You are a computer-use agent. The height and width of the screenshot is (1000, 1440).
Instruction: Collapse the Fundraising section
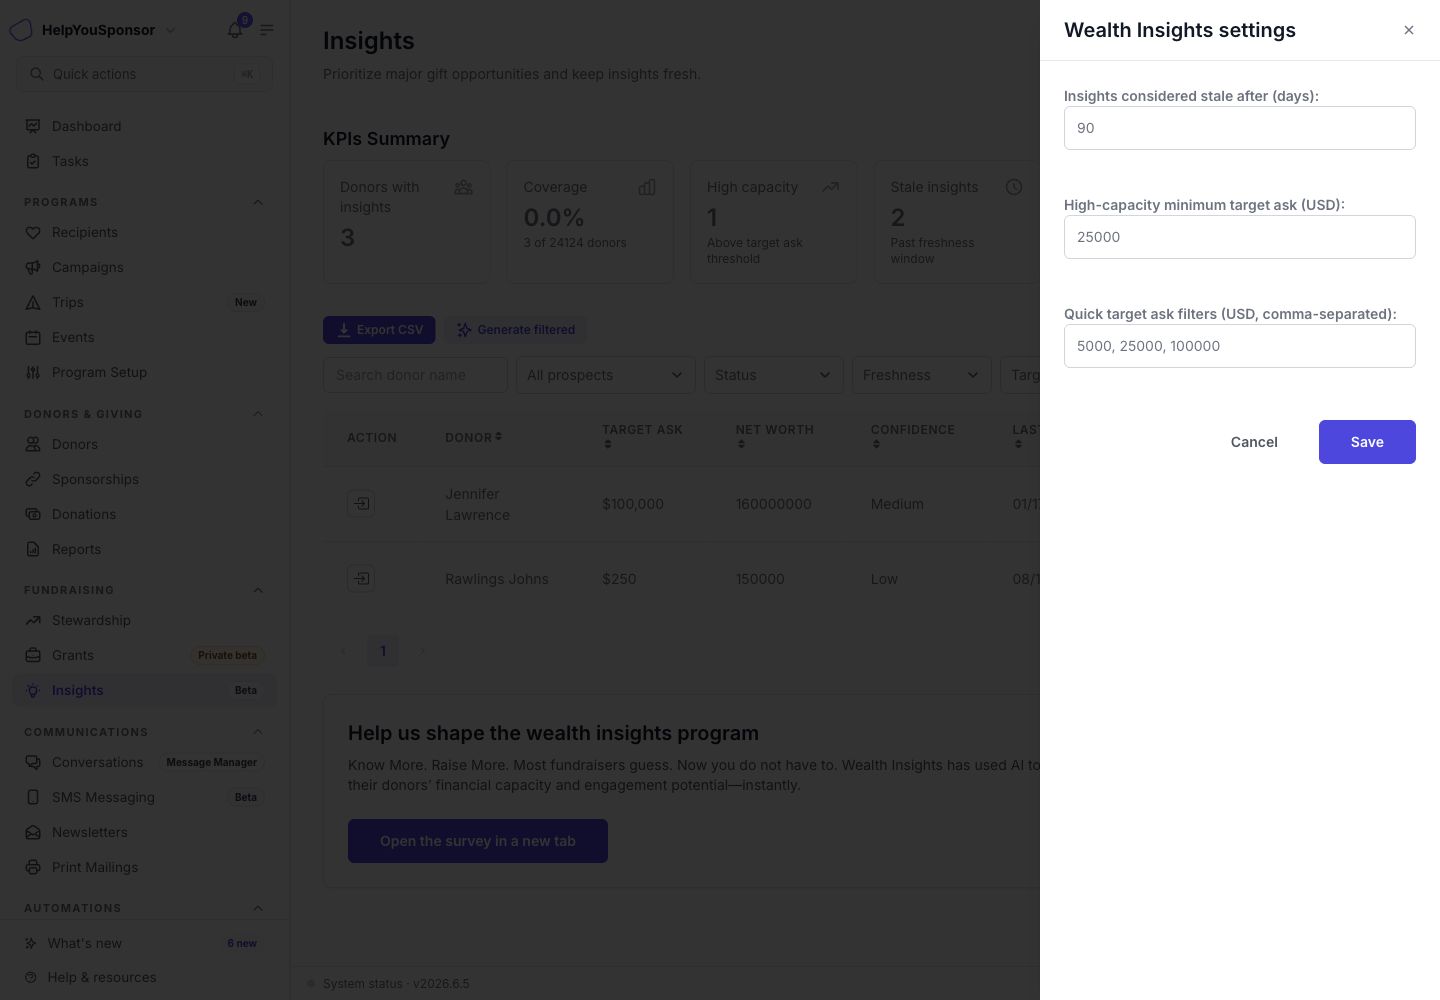(258, 590)
